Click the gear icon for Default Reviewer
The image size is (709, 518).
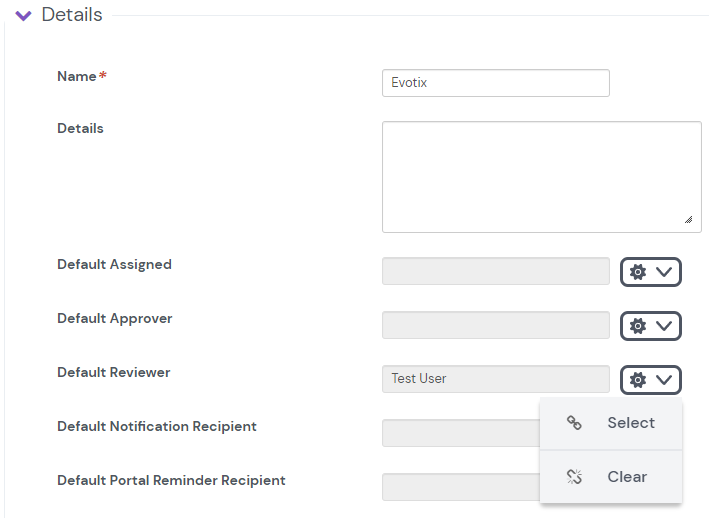click(638, 380)
